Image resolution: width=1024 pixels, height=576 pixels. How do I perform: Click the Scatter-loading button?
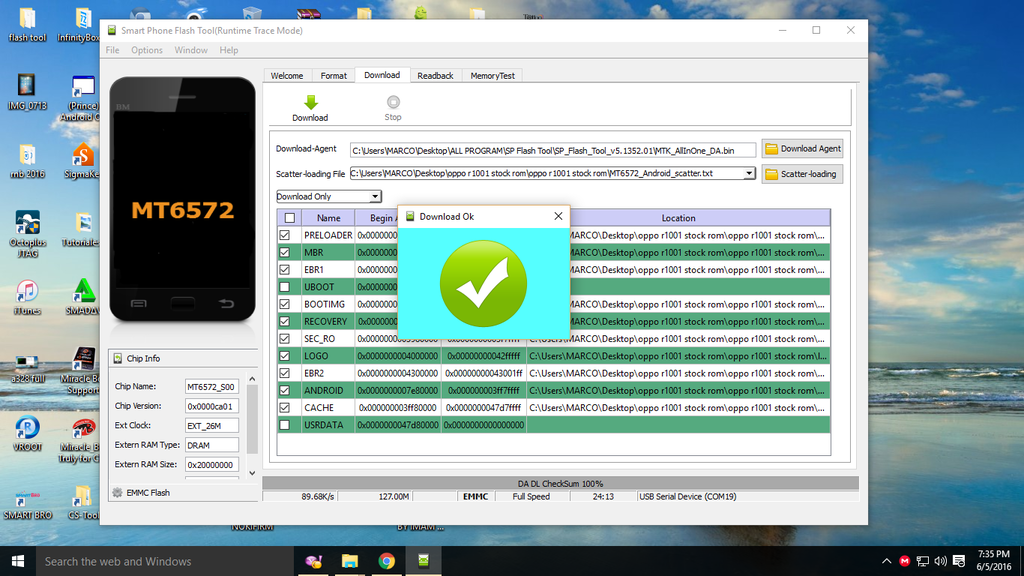click(802, 174)
